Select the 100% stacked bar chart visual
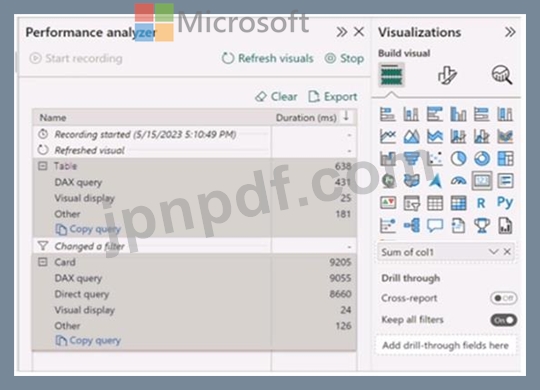540x390 pixels. coord(481,114)
